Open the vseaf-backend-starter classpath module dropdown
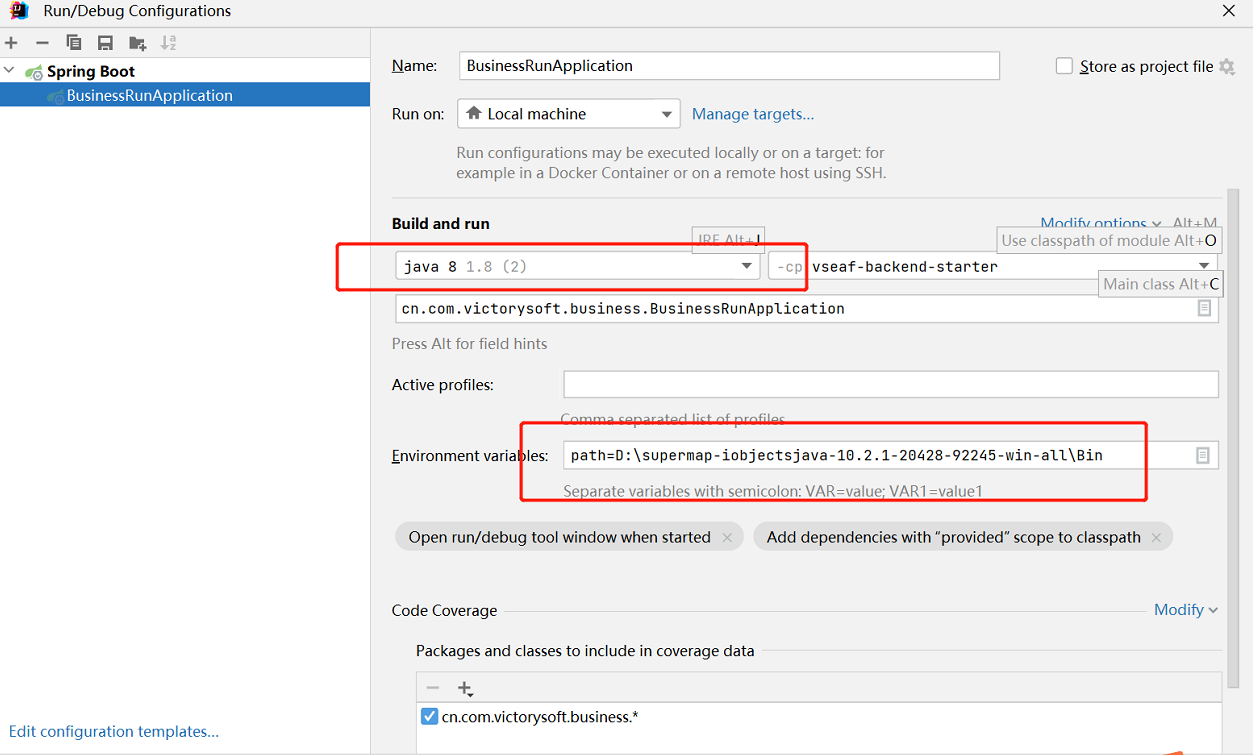Image resolution: width=1253 pixels, height=755 pixels. click(x=1204, y=266)
